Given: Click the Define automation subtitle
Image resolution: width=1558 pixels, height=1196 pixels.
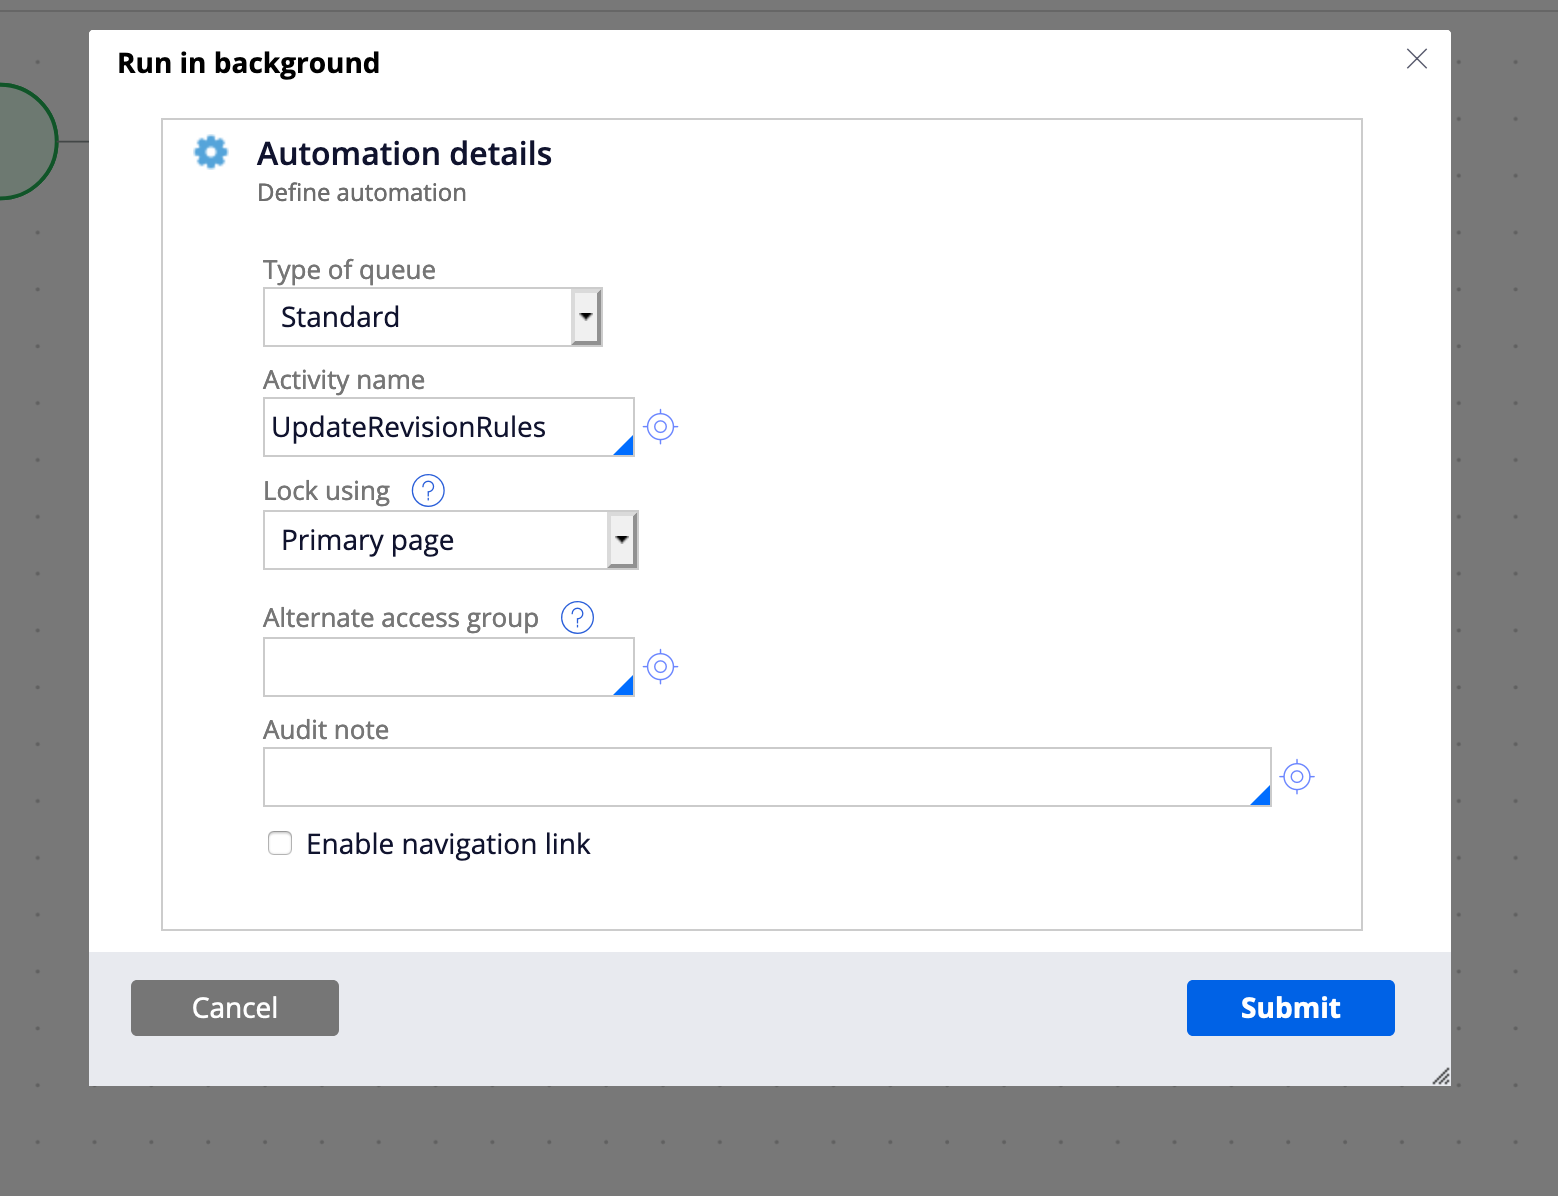Looking at the screenshot, I should click(362, 193).
